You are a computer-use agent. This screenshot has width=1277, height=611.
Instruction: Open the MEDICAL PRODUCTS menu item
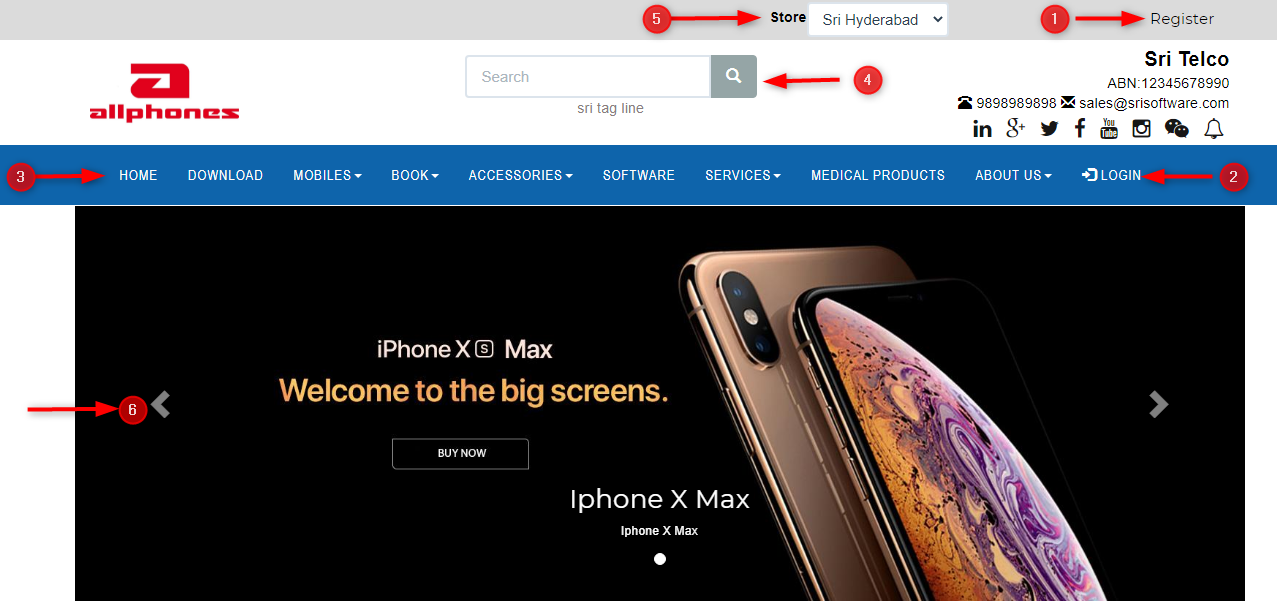tap(878, 175)
